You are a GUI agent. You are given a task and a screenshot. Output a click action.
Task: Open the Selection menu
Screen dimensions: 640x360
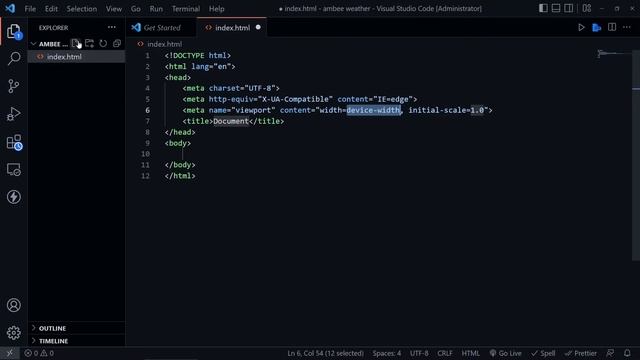(x=82, y=9)
